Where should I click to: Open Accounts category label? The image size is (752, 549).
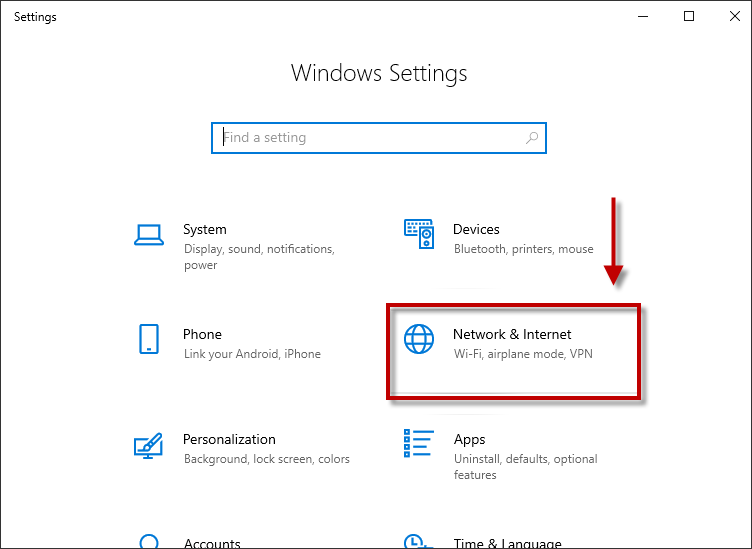tap(212, 543)
